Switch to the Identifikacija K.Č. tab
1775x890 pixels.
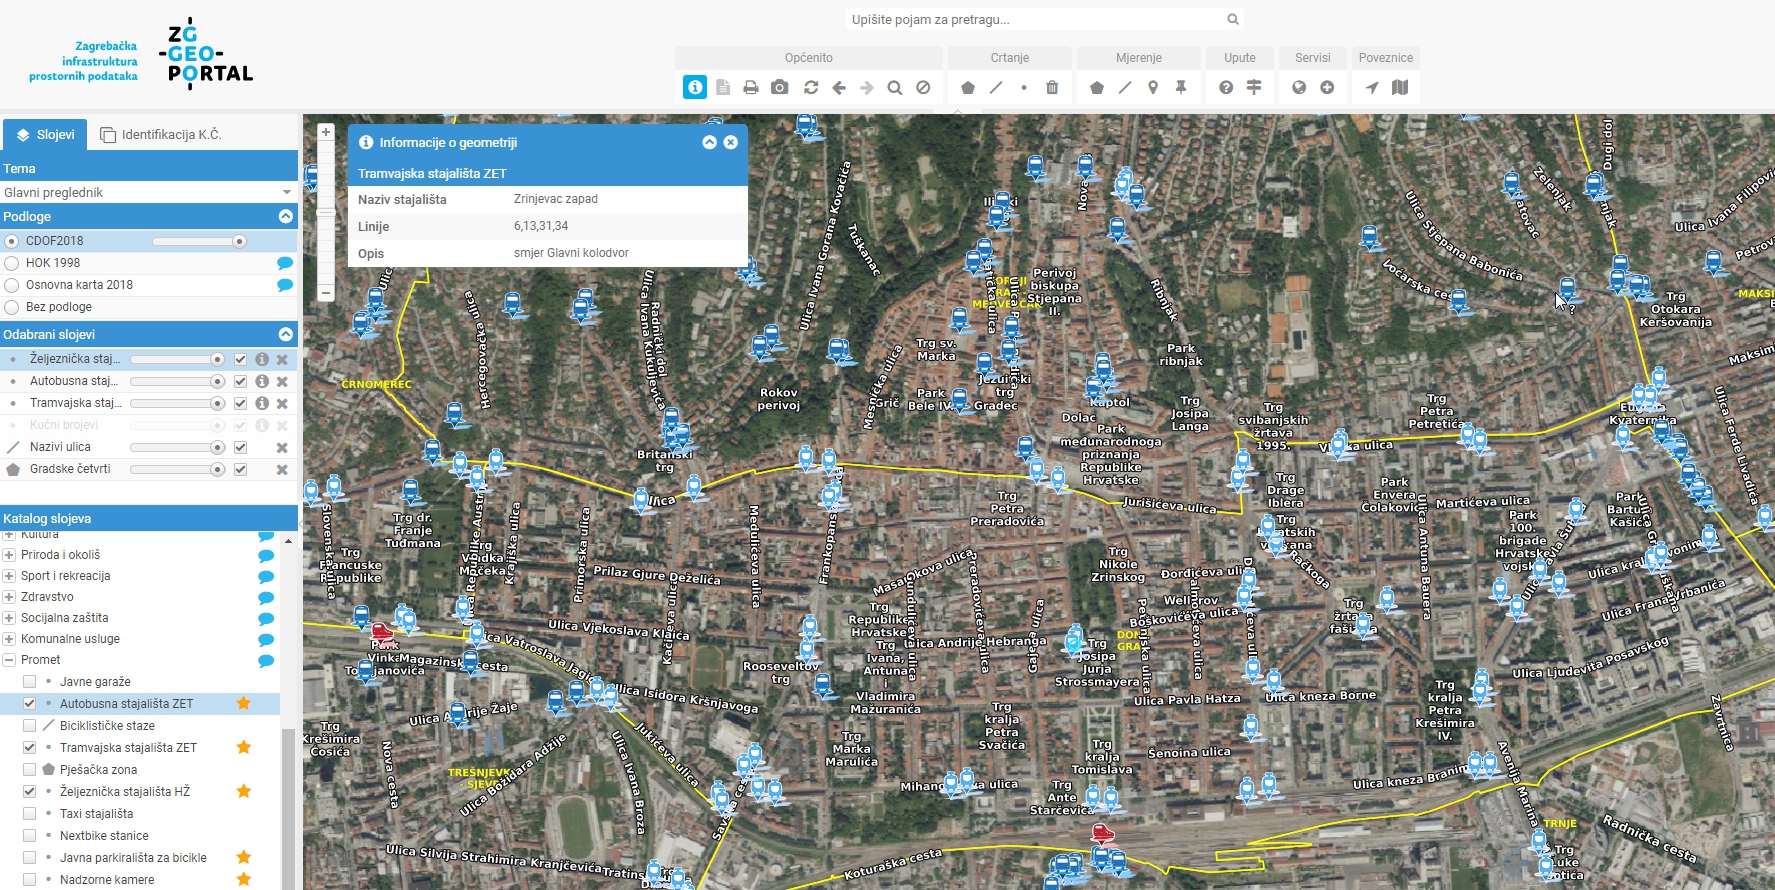[x=161, y=135]
